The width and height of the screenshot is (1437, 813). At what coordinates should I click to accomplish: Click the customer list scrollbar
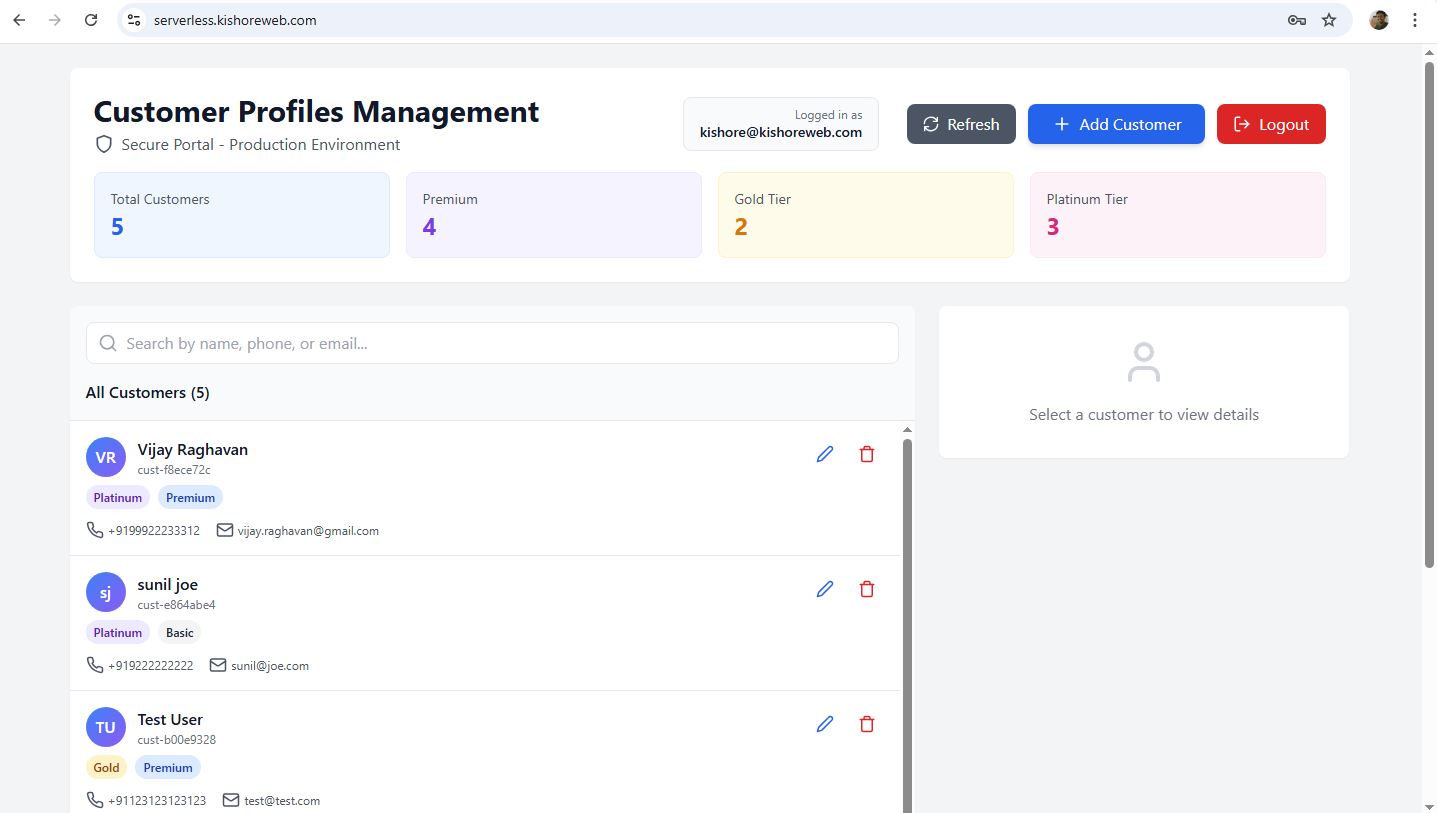(x=907, y=620)
